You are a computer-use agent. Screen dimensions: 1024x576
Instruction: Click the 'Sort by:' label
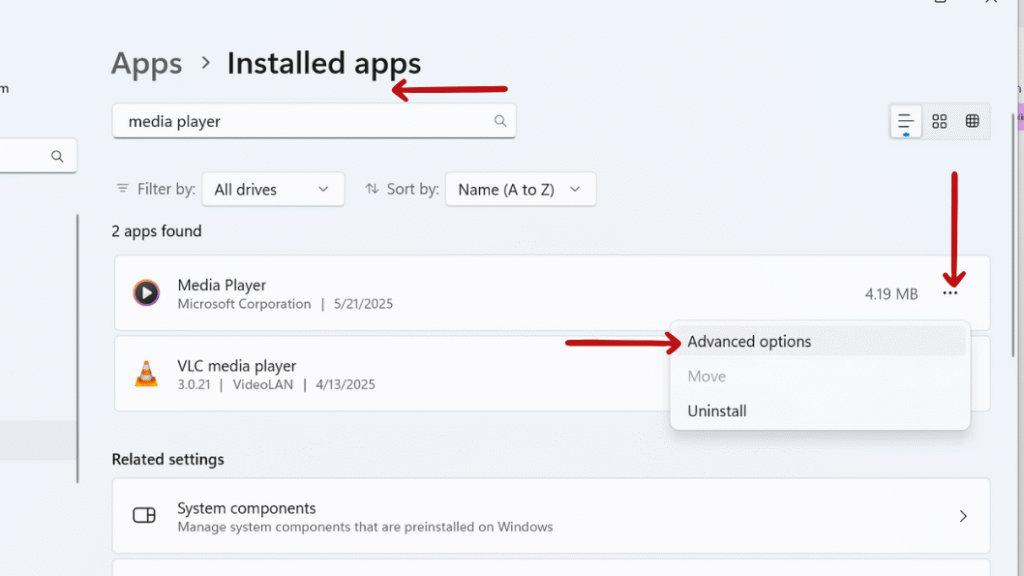[x=413, y=189]
